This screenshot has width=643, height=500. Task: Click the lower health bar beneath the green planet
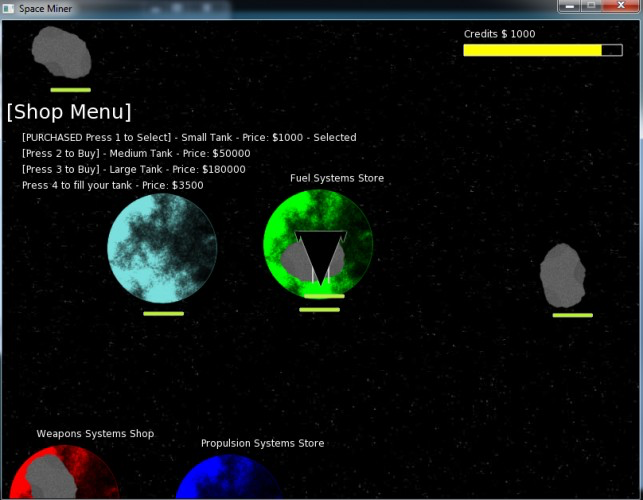pos(319,310)
